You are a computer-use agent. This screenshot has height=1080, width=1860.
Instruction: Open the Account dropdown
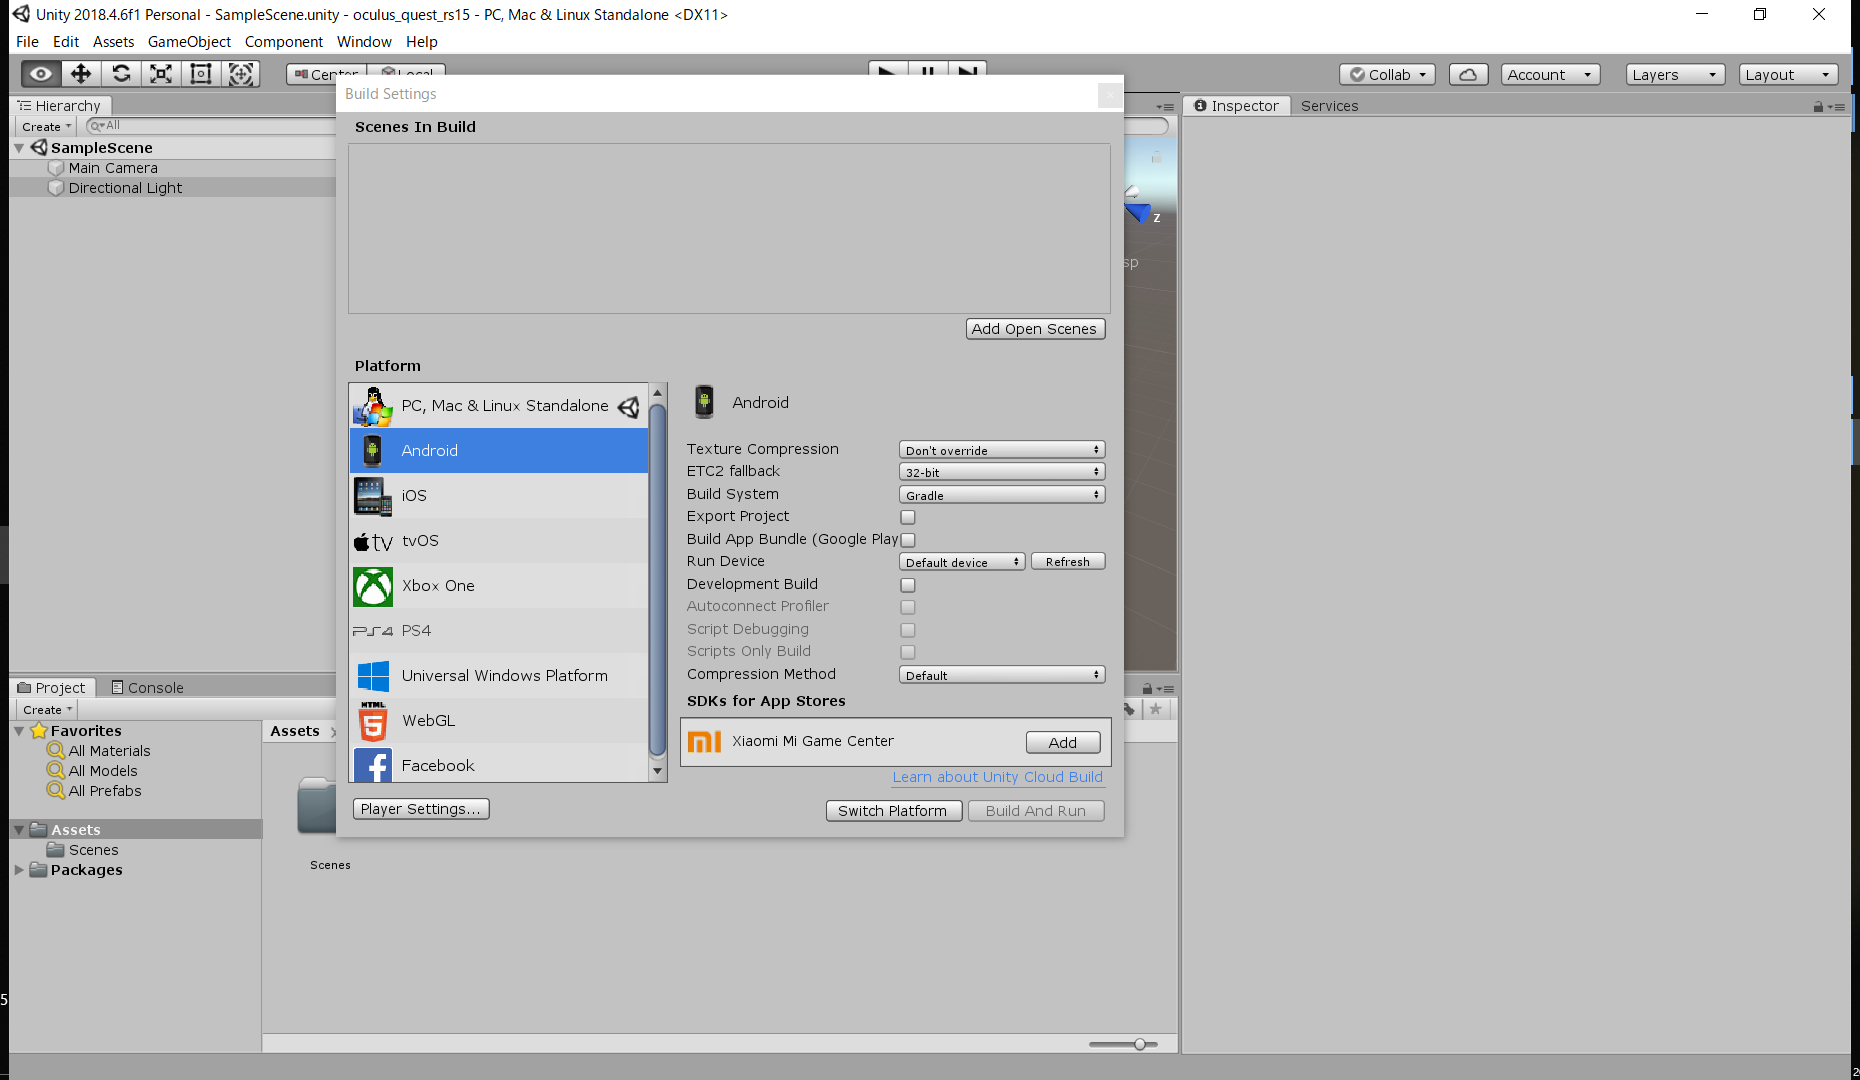[x=1550, y=75]
